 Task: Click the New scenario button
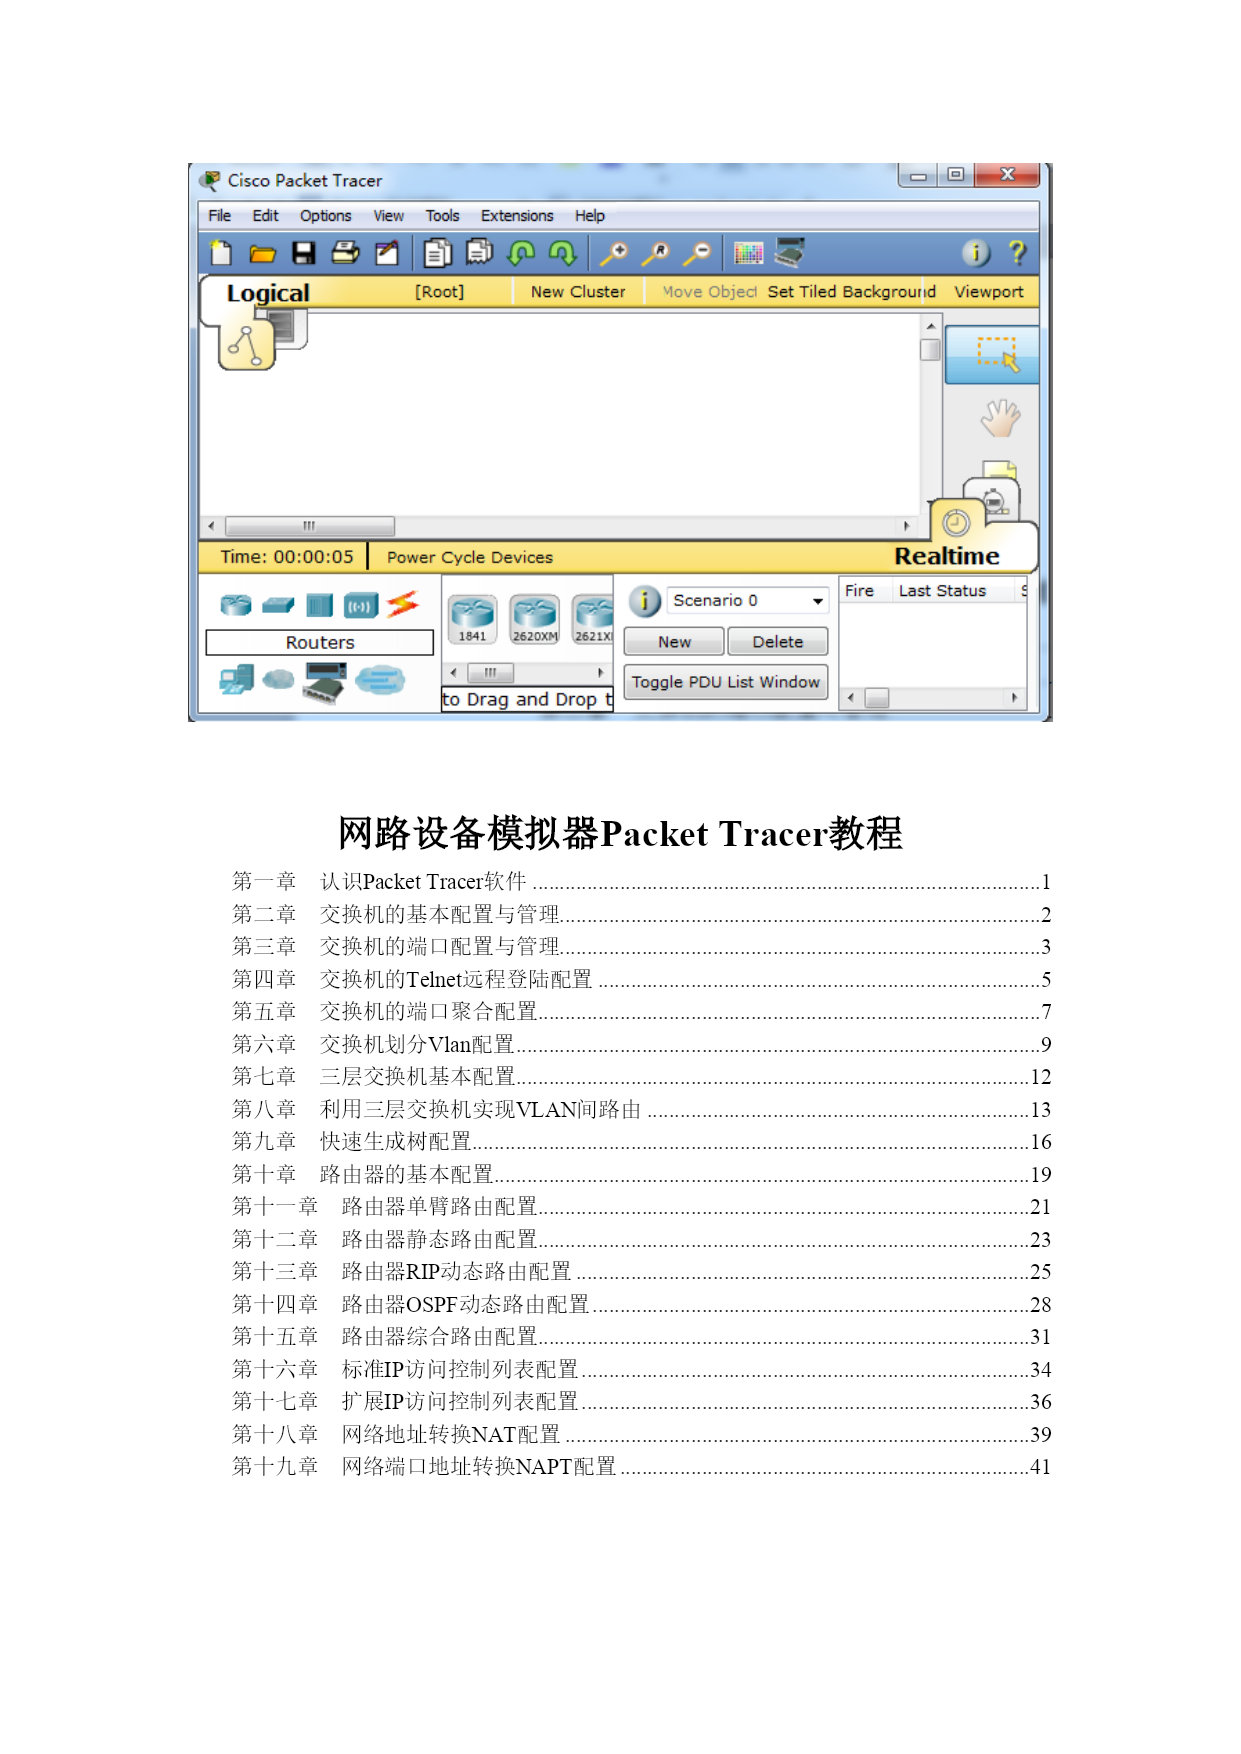coord(674,642)
